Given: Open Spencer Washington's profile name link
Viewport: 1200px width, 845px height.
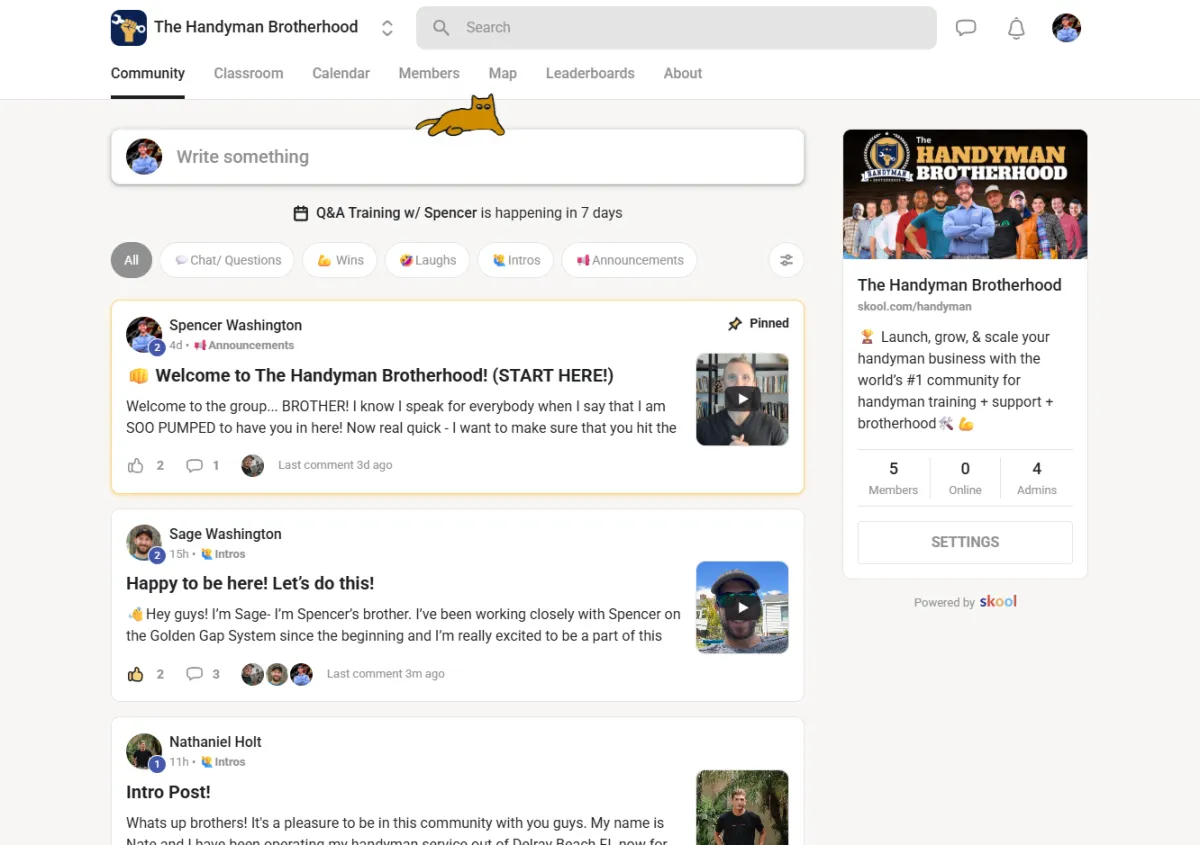Looking at the screenshot, I should tap(236, 325).
